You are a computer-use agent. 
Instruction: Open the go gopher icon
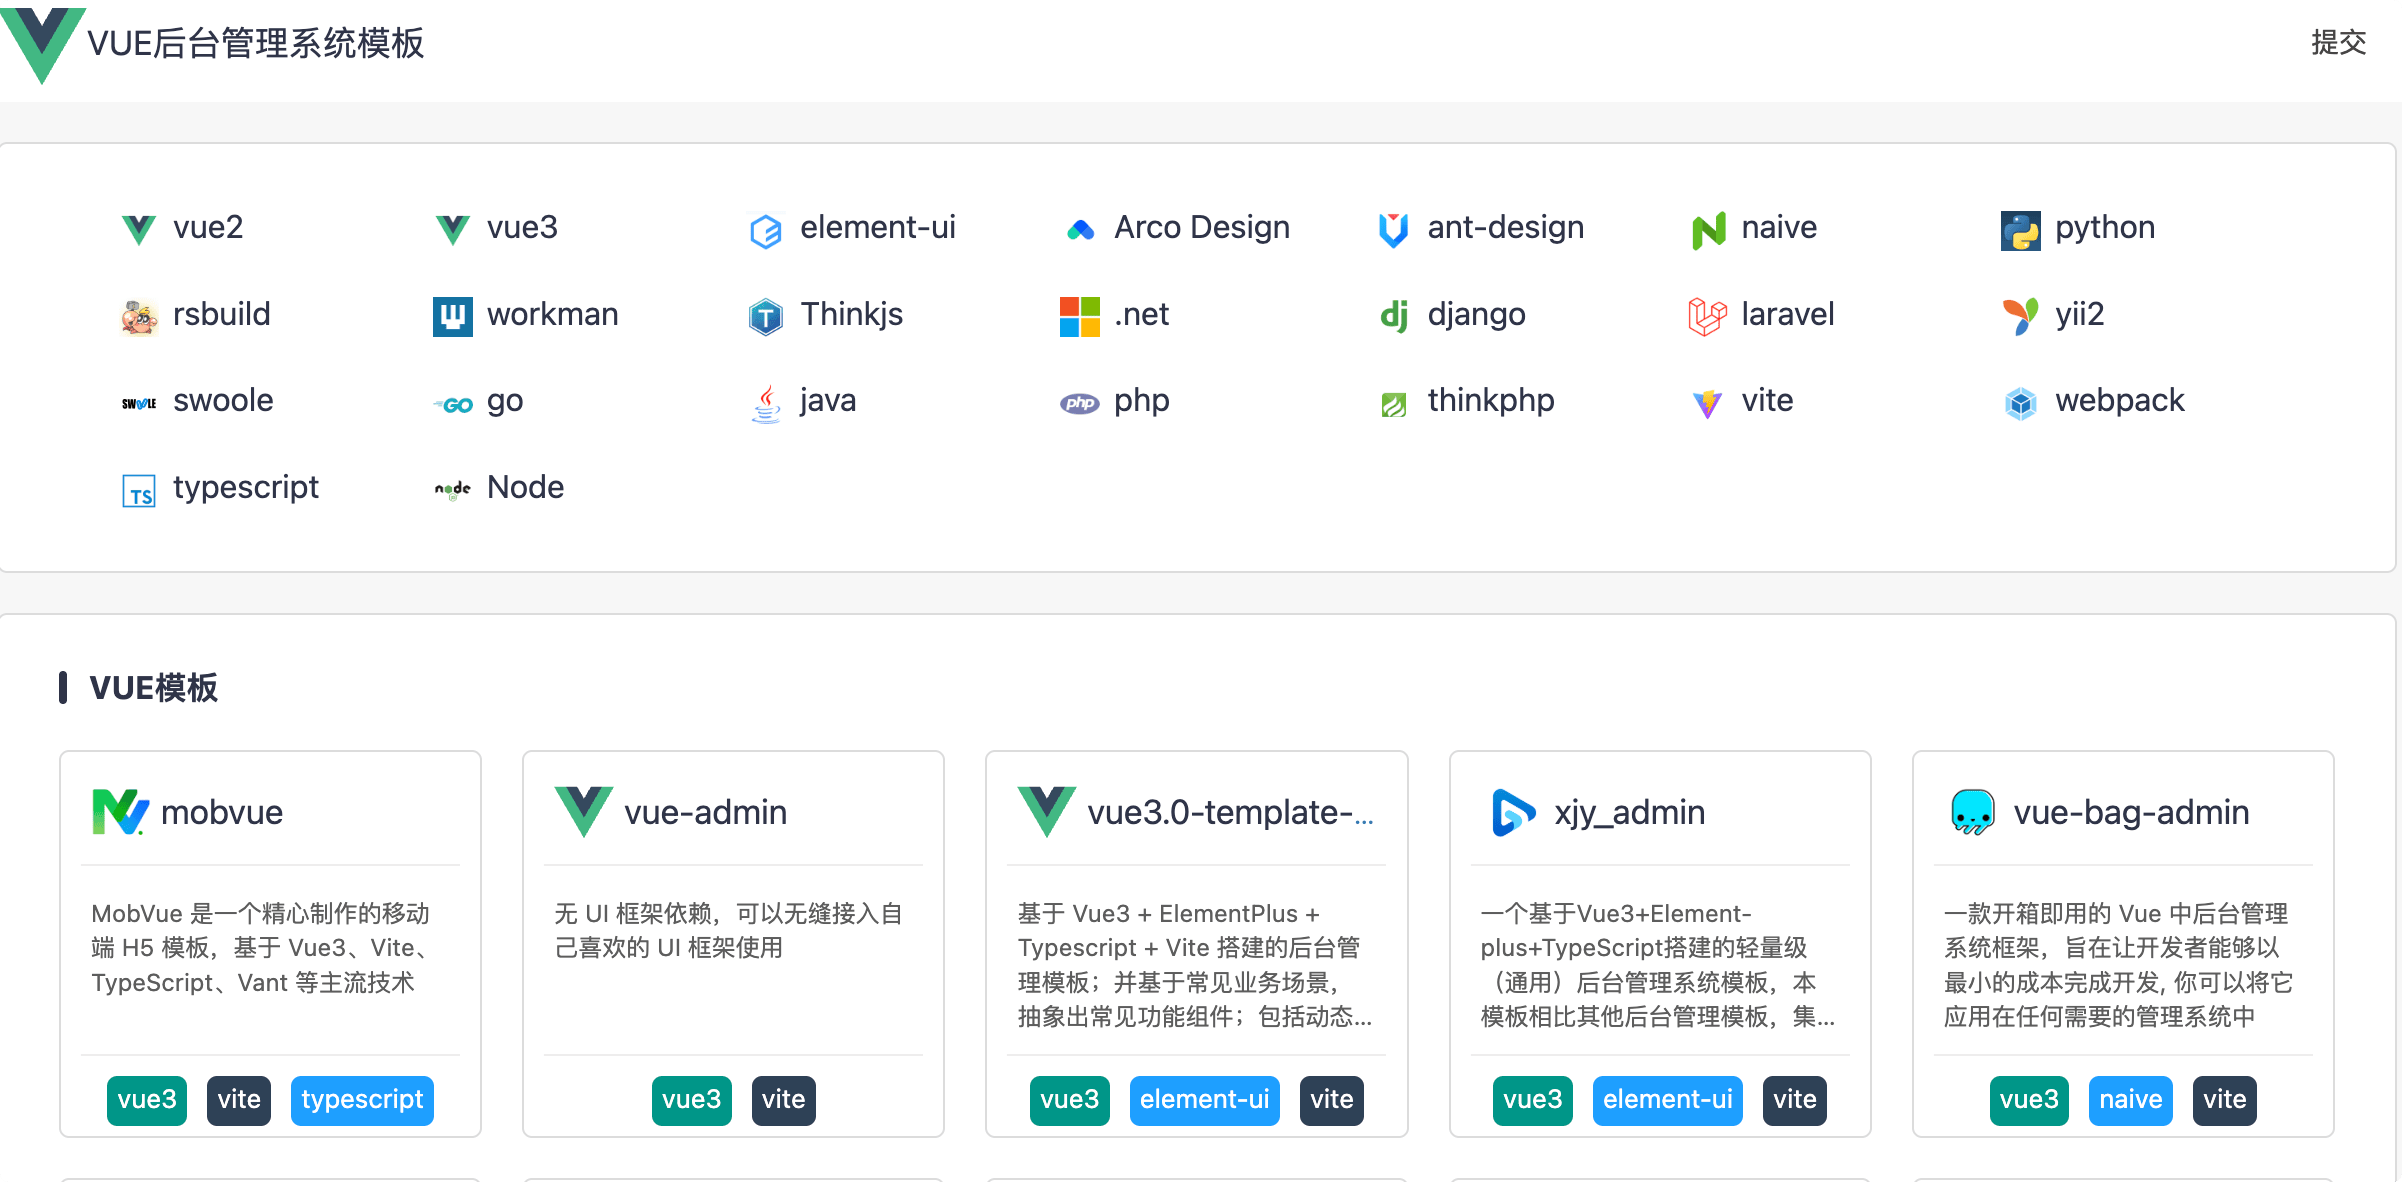point(453,404)
